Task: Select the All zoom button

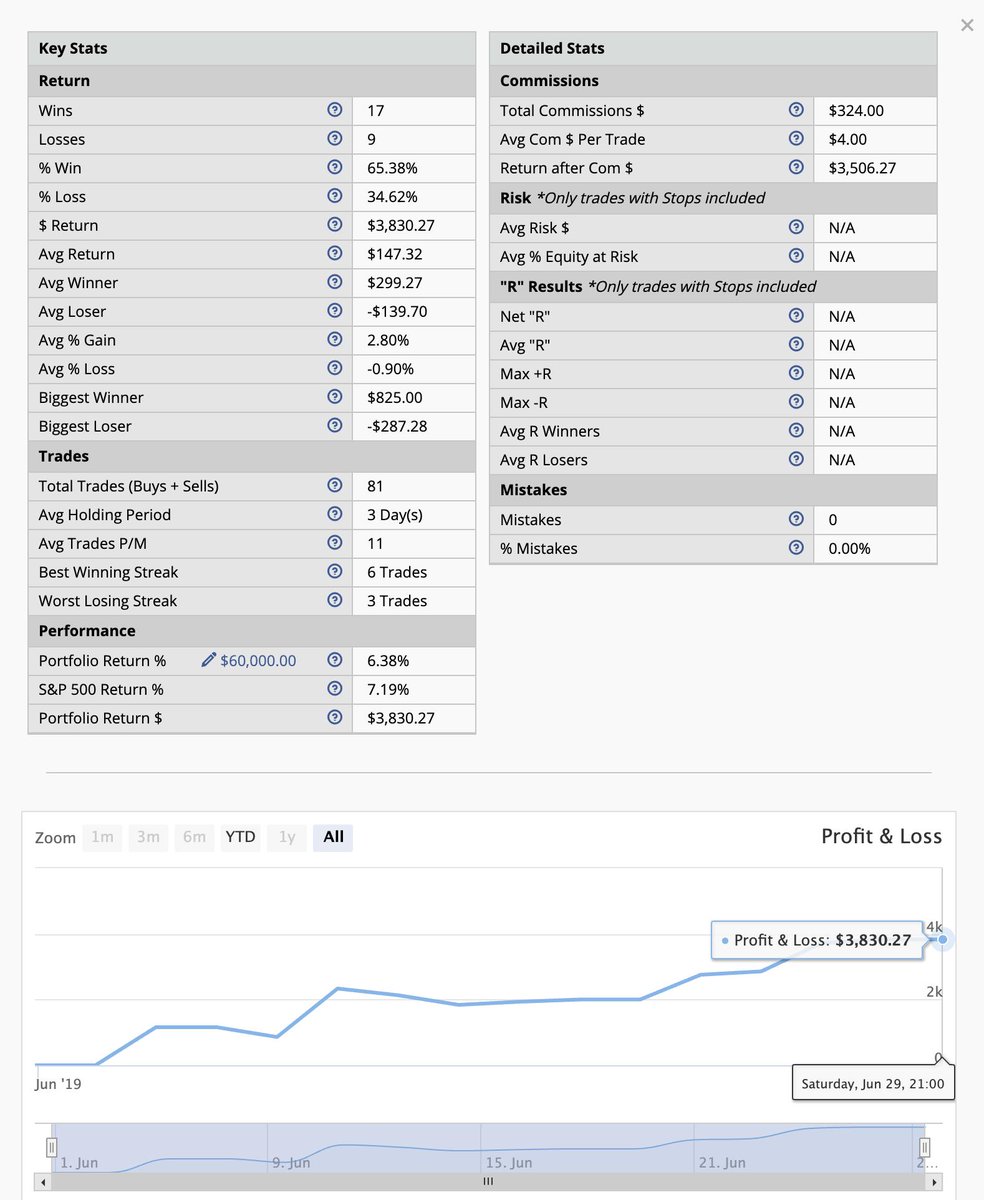Action: tap(332, 837)
